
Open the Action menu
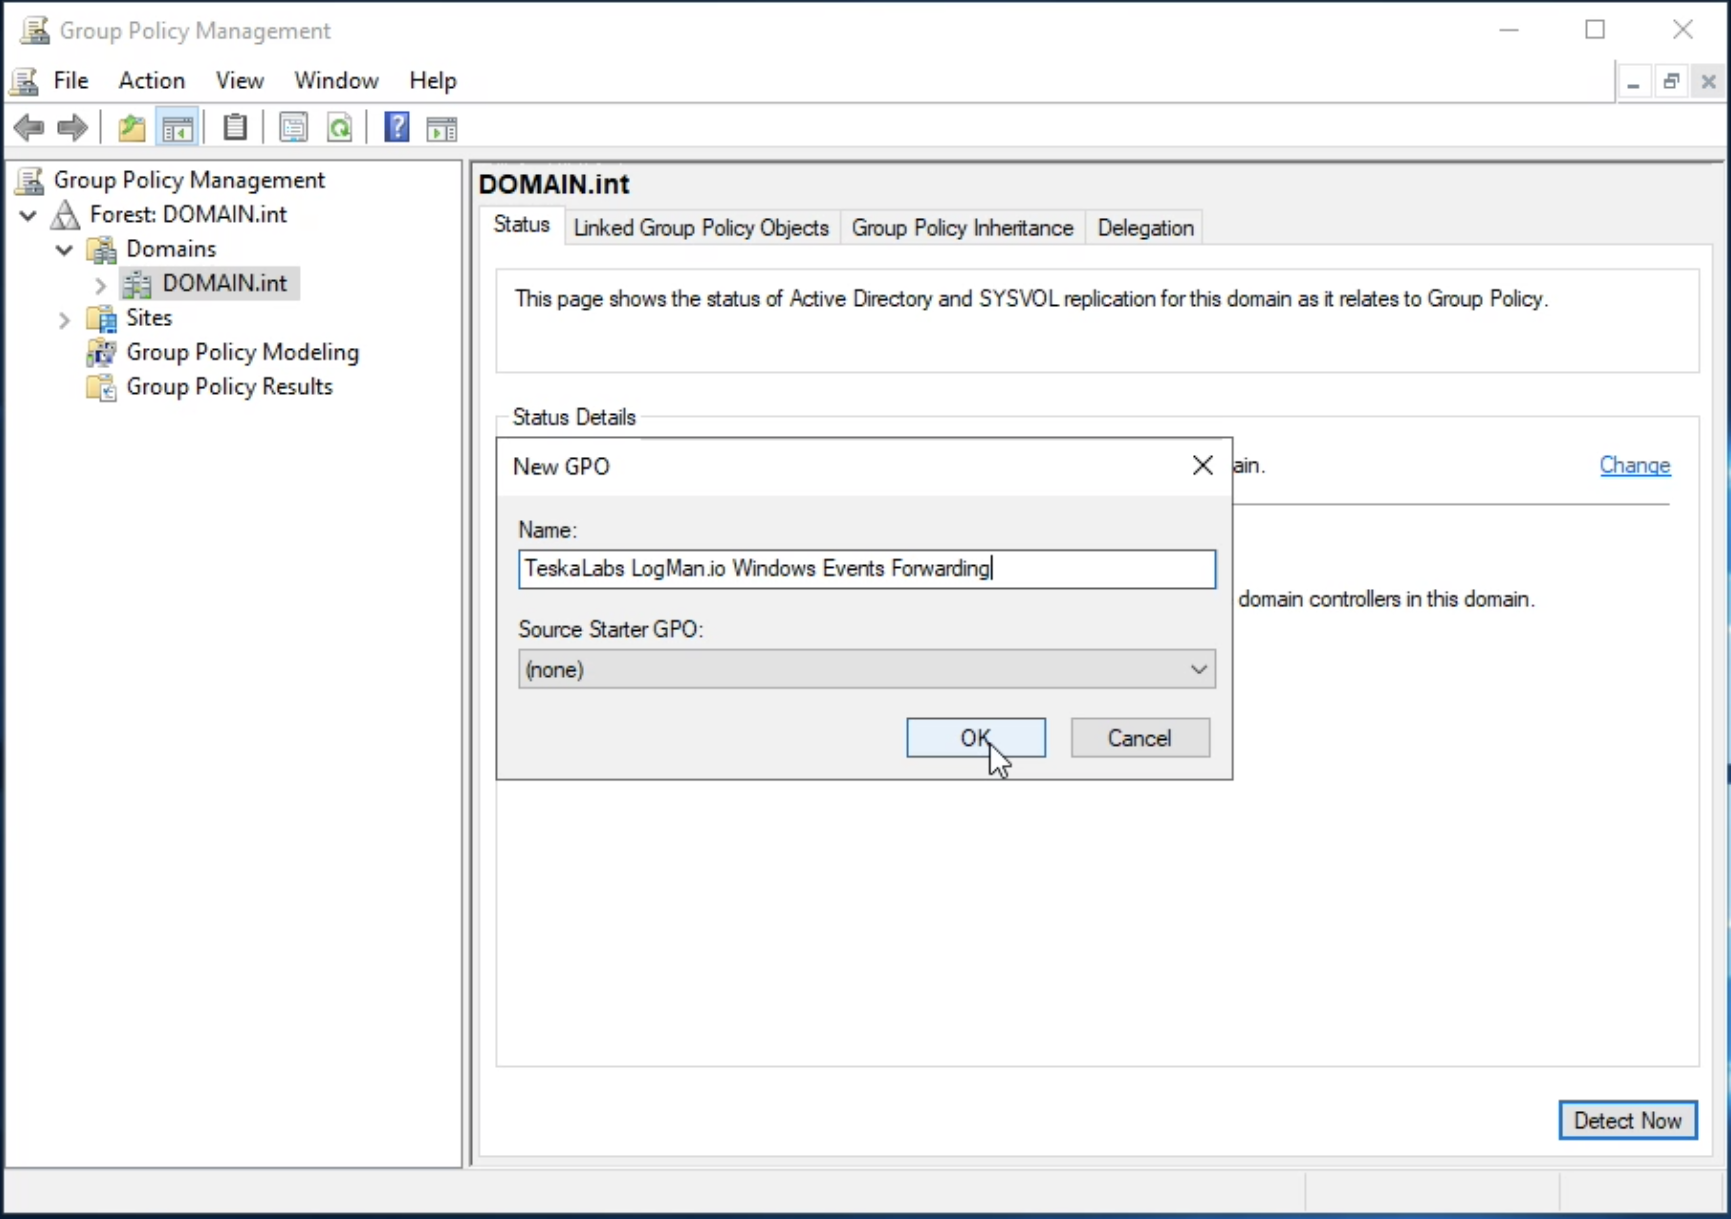(152, 80)
